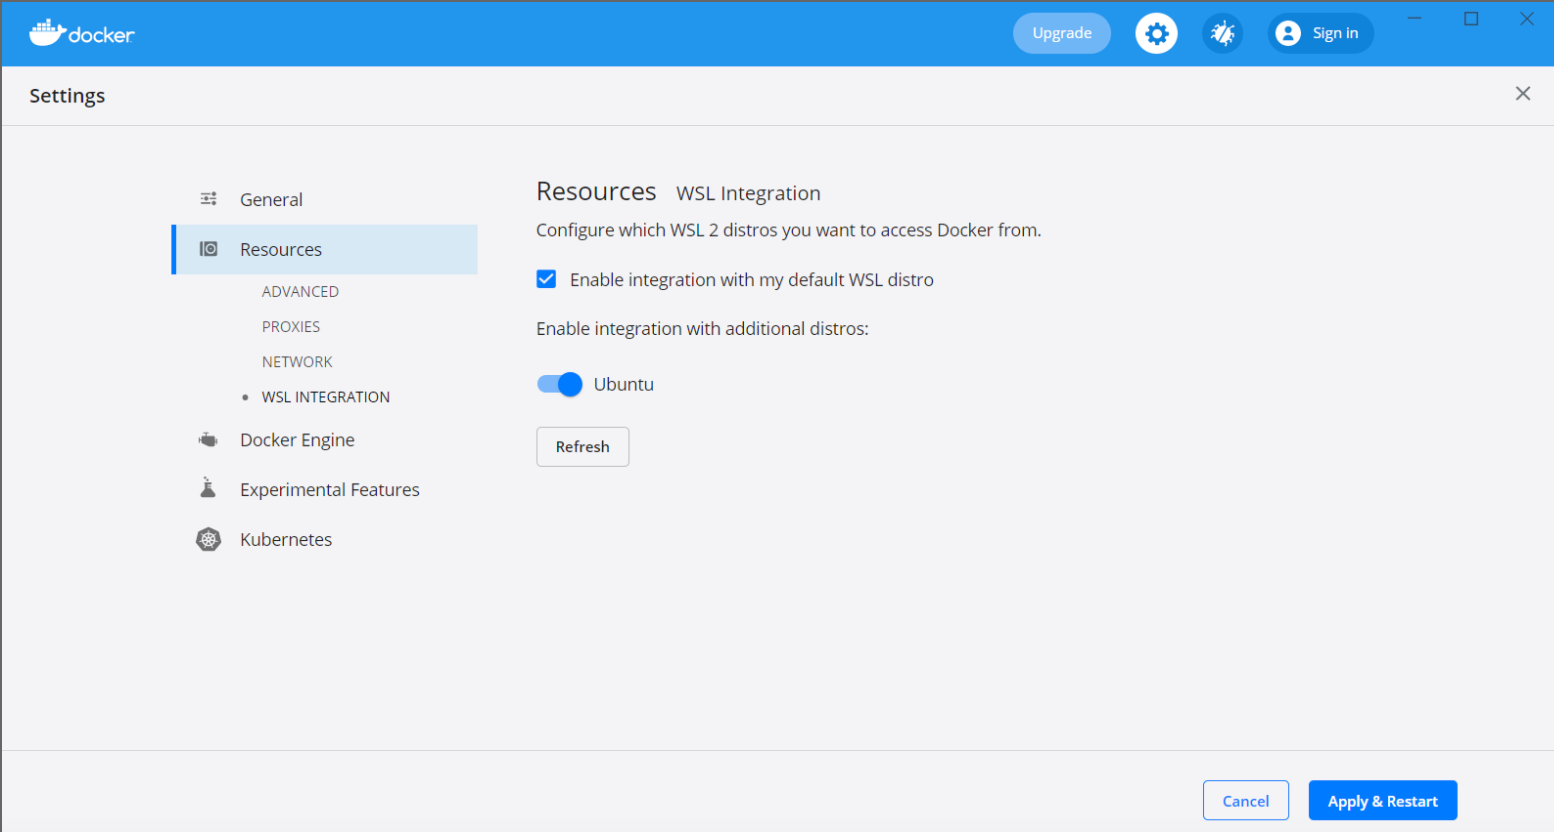Screen dimensions: 1554x832
Task: Click the Resources disk icon
Action: 208,249
